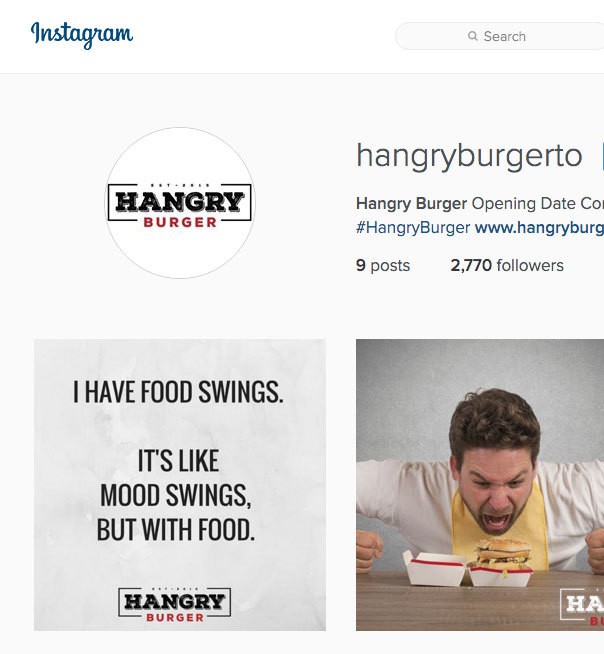
Task: Click the hangryburgerto username heading
Action: tap(469, 155)
